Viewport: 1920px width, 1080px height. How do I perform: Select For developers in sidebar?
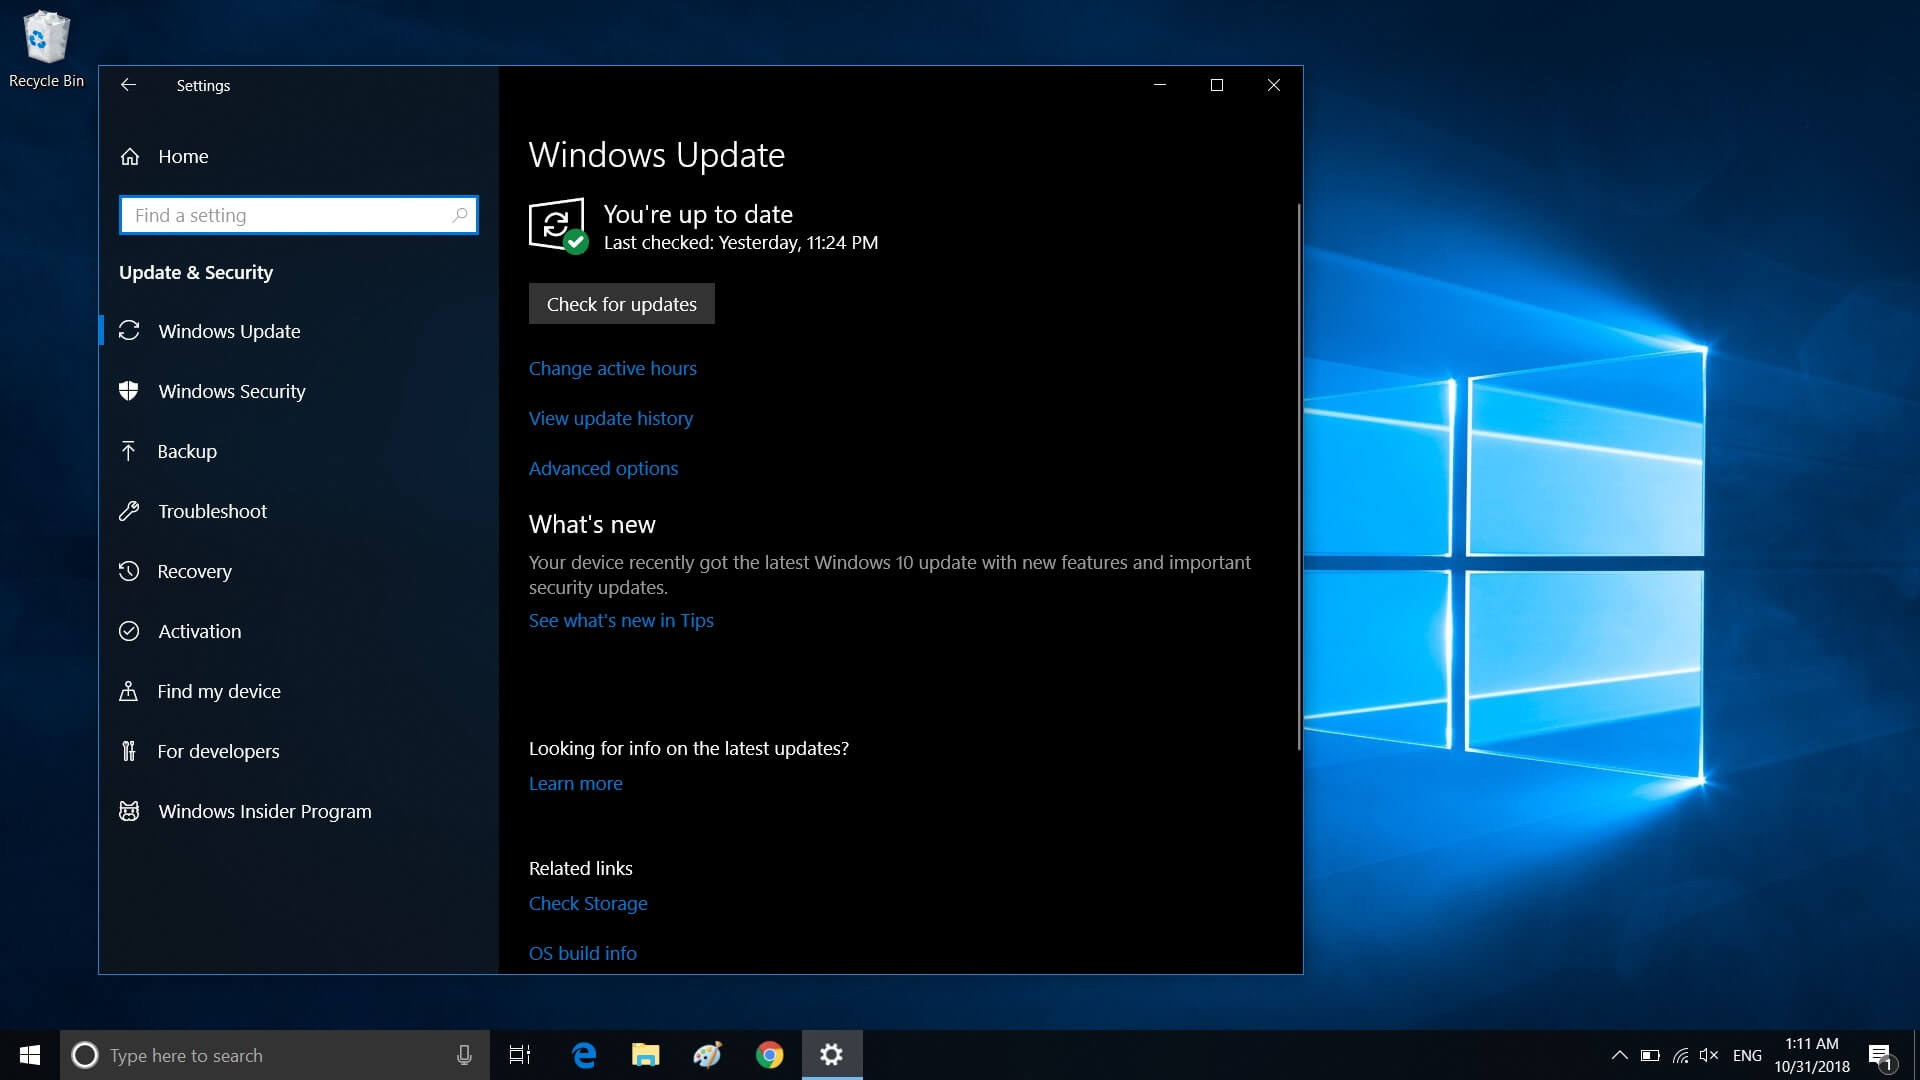[x=218, y=750]
